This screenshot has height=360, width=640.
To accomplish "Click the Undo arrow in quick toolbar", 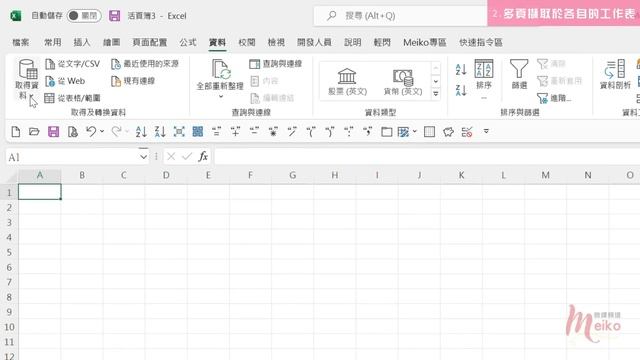I will (x=91, y=131).
